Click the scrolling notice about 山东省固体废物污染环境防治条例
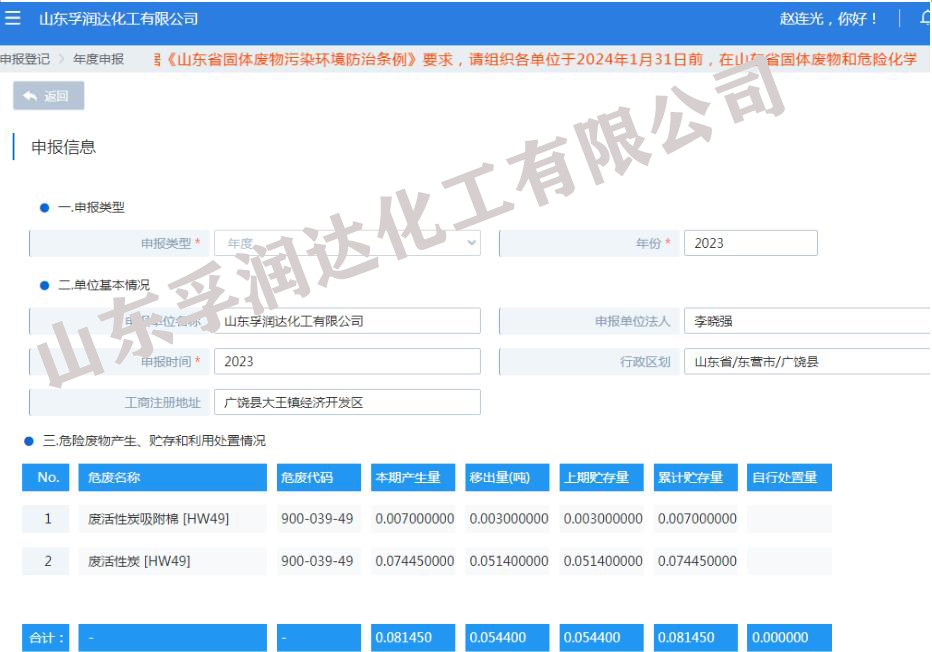 (x=536, y=59)
